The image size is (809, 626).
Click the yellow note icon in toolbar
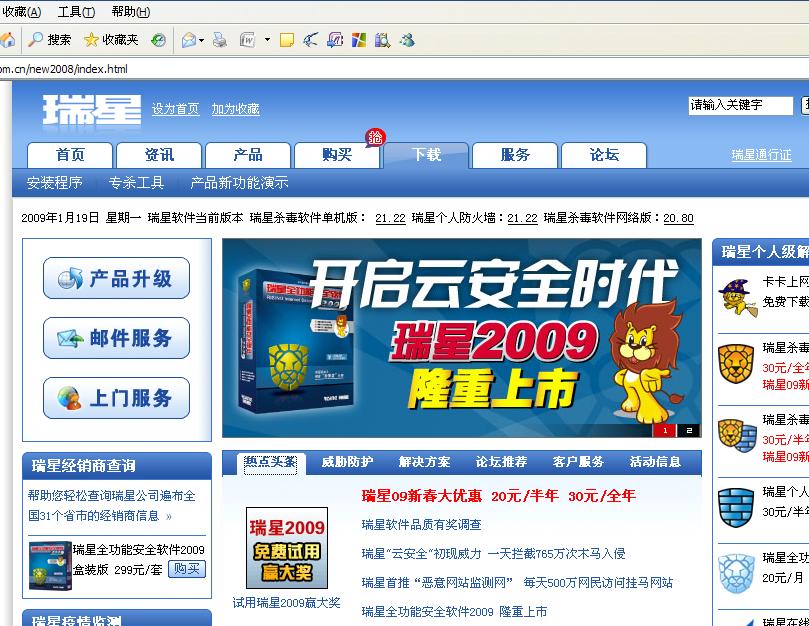tap(286, 40)
